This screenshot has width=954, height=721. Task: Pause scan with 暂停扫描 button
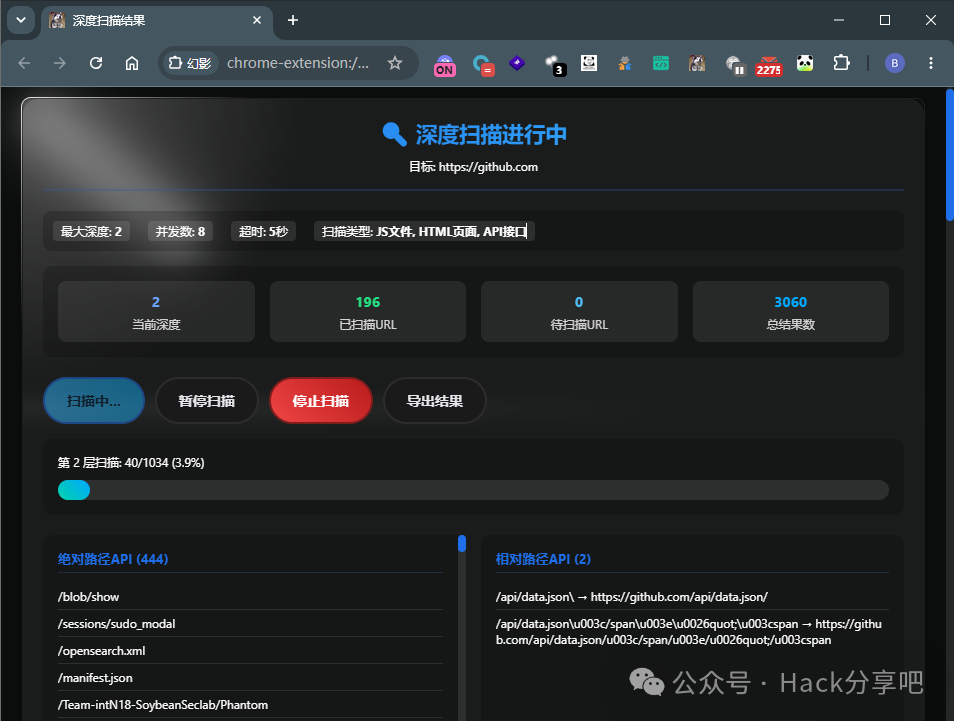207,400
